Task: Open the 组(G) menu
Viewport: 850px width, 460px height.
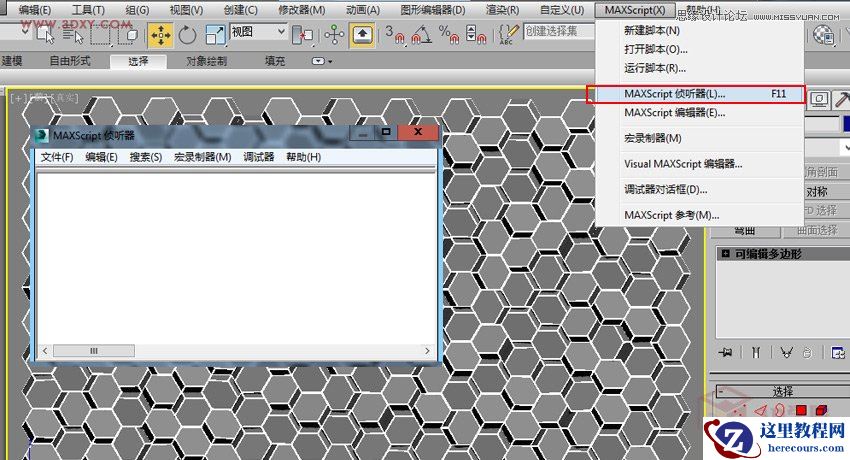Action: [x=137, y=10]
